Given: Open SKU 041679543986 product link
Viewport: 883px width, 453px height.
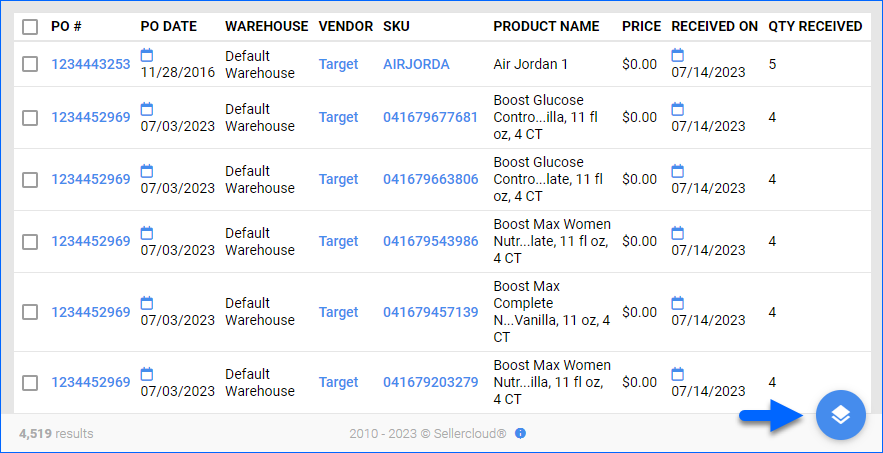Looking at the screenshot, I should 431,241.
